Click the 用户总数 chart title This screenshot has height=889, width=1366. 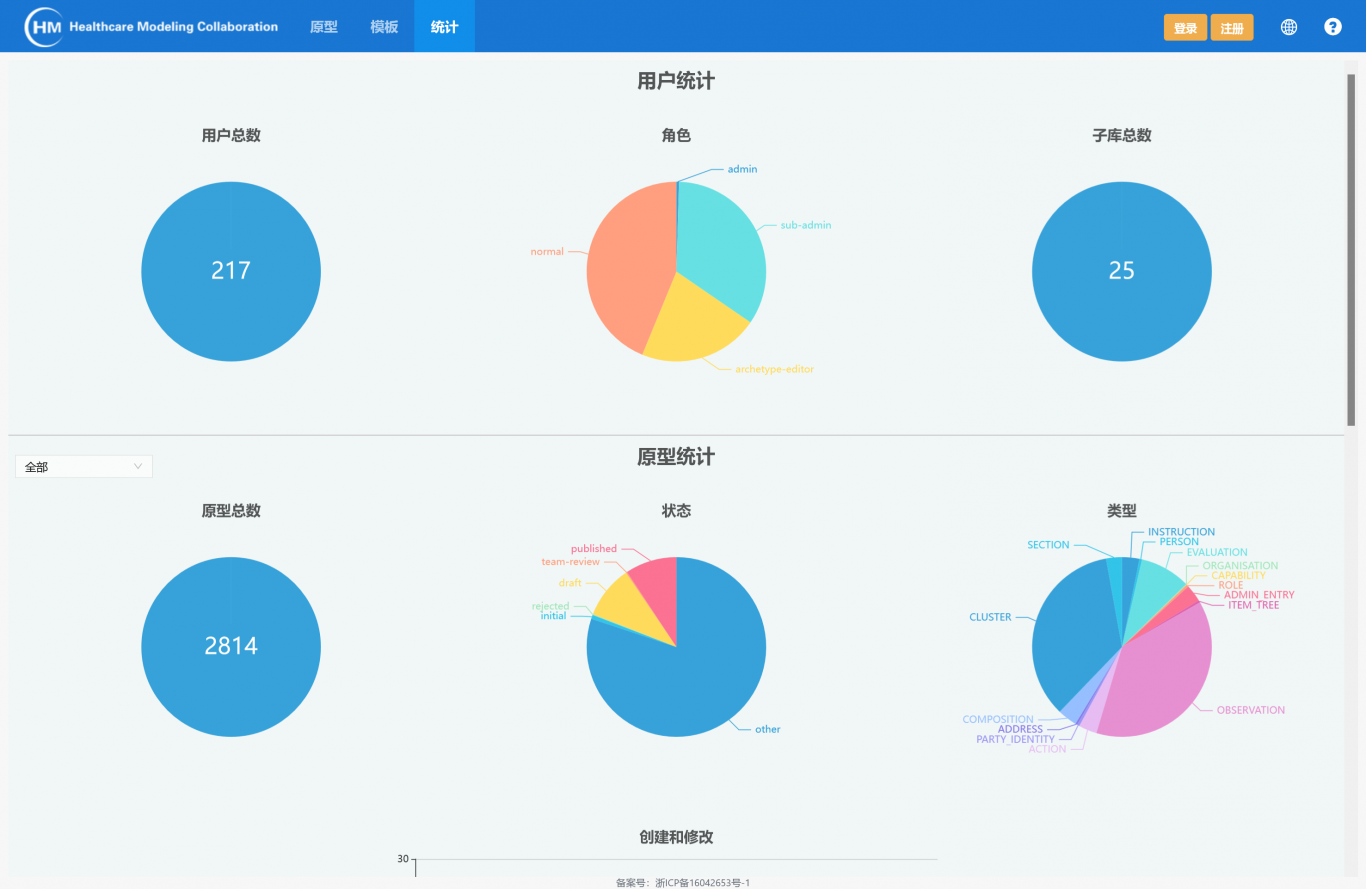tap(231, 135)
